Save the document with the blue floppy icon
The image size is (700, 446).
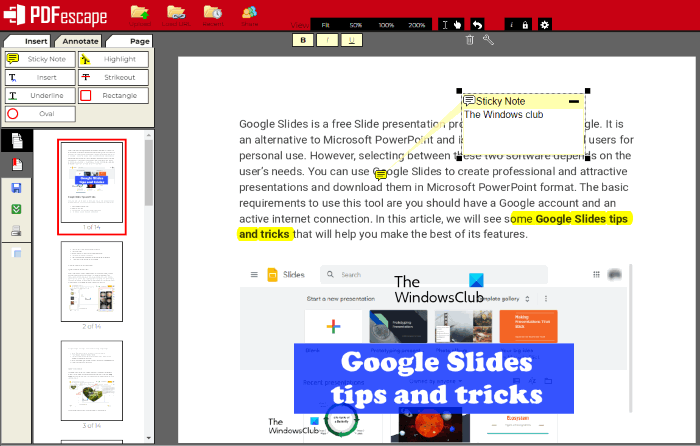pos(17,188)
